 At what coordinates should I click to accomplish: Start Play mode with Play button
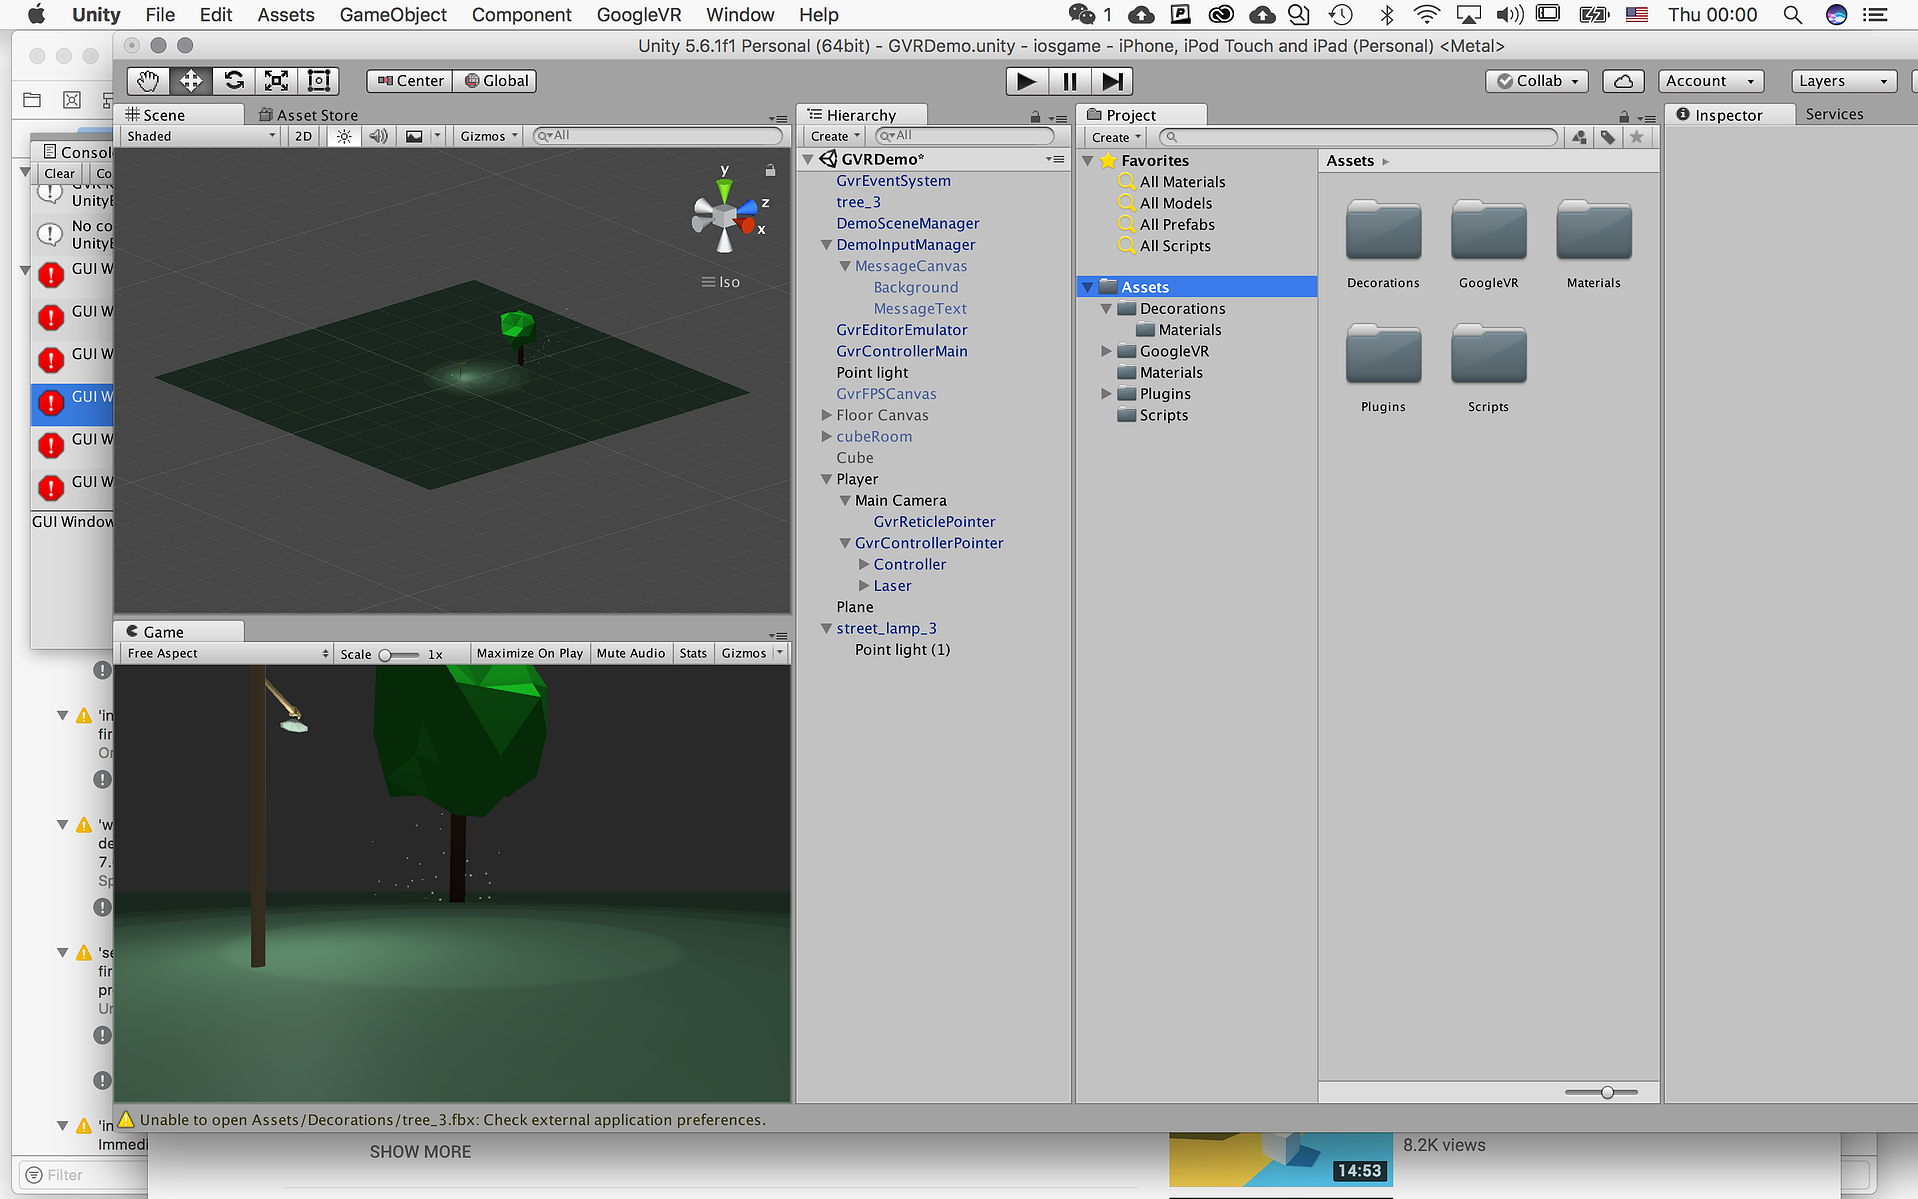click(x=1026, y=81)
